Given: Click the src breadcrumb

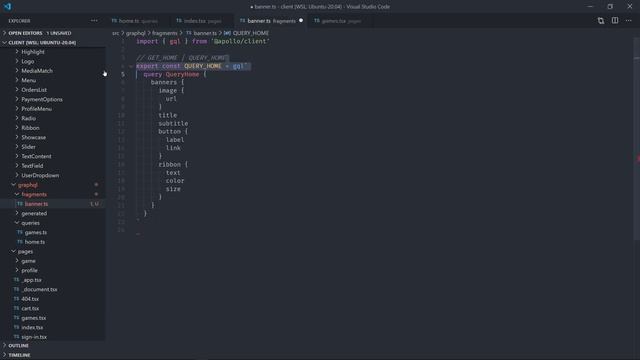Looking at the screenshot, I should click(x=116, y=33).
